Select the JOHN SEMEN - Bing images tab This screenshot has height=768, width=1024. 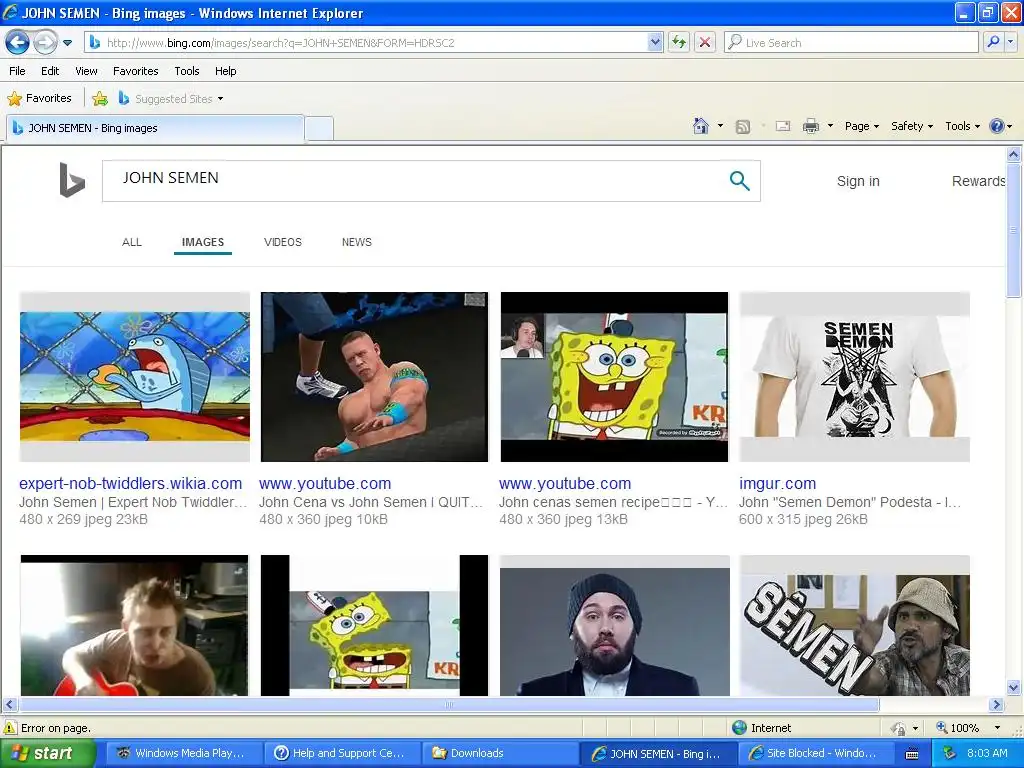click(155, 128)
